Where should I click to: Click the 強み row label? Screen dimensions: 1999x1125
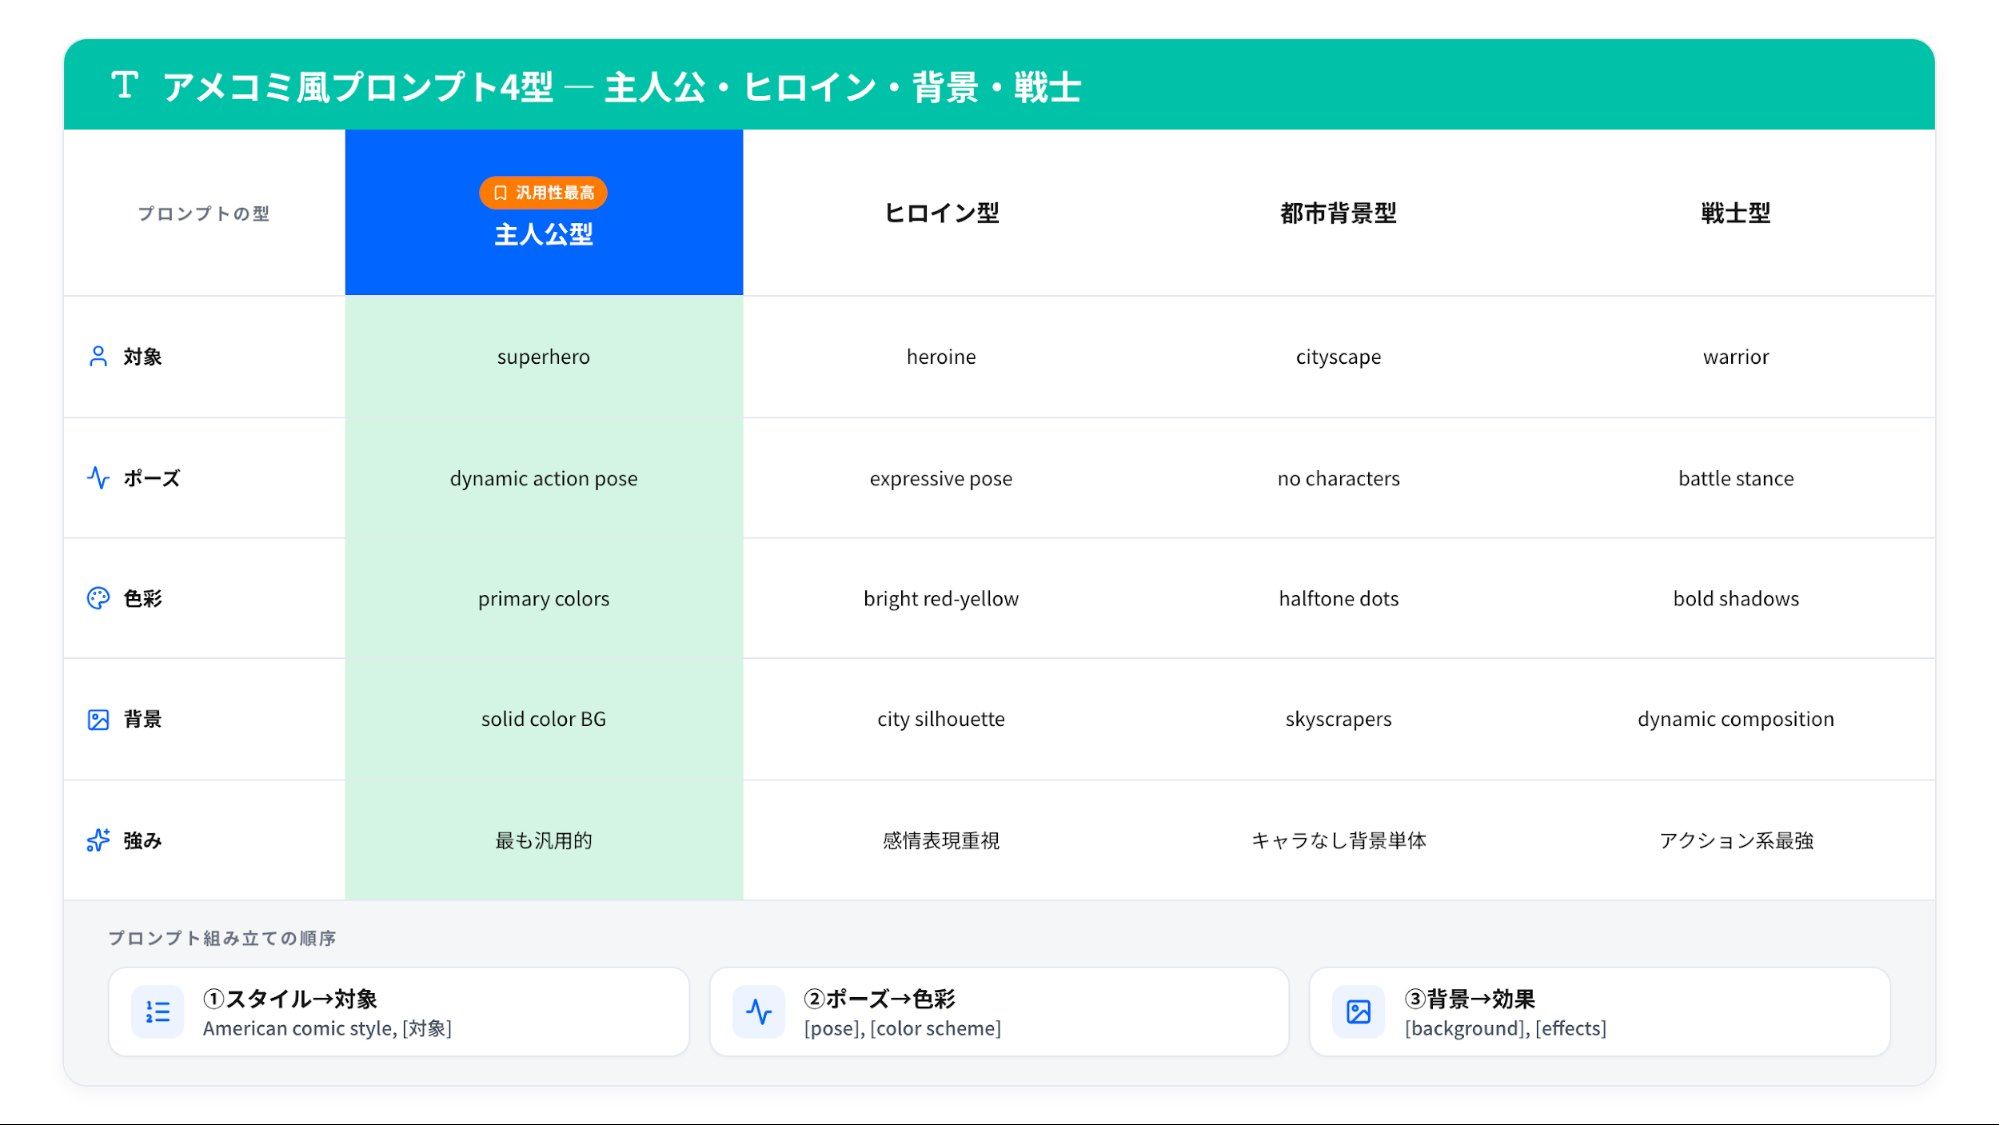pyautogui.click(x=143, y=840)
